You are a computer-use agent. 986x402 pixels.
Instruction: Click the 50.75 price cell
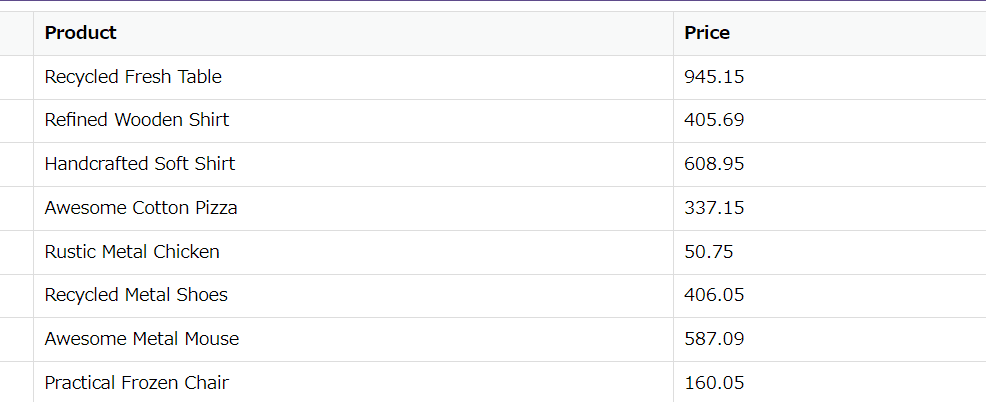(x=709, y=252)
